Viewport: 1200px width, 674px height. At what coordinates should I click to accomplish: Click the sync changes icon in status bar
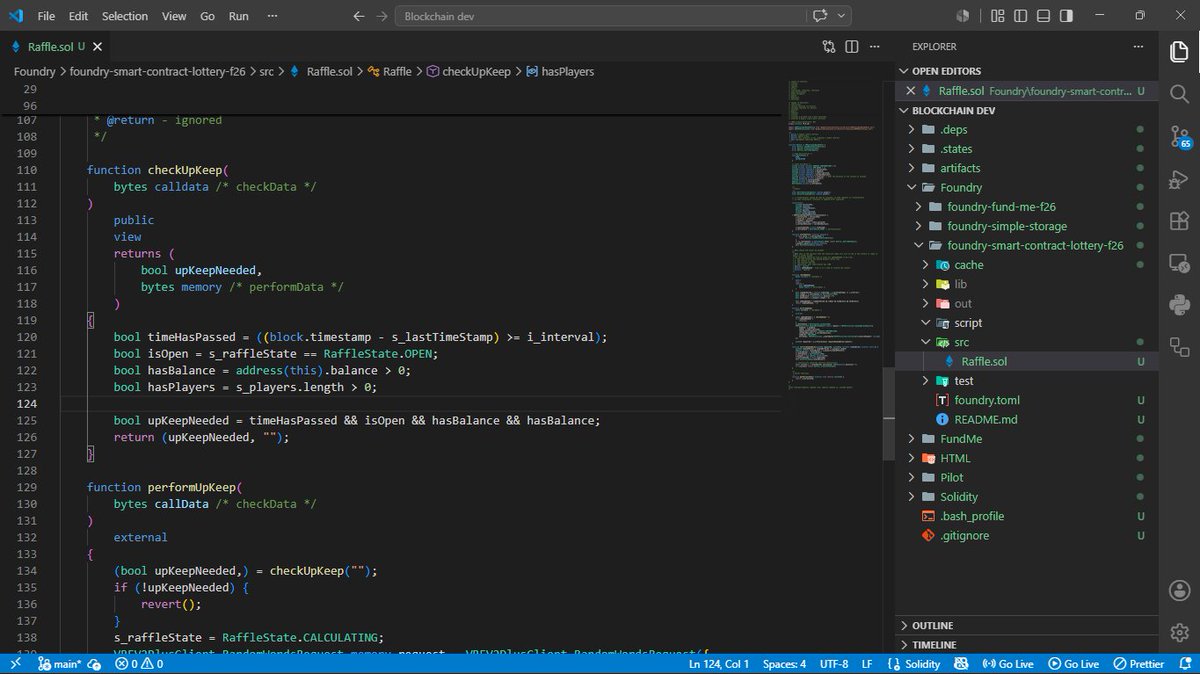tap(95, 664)
